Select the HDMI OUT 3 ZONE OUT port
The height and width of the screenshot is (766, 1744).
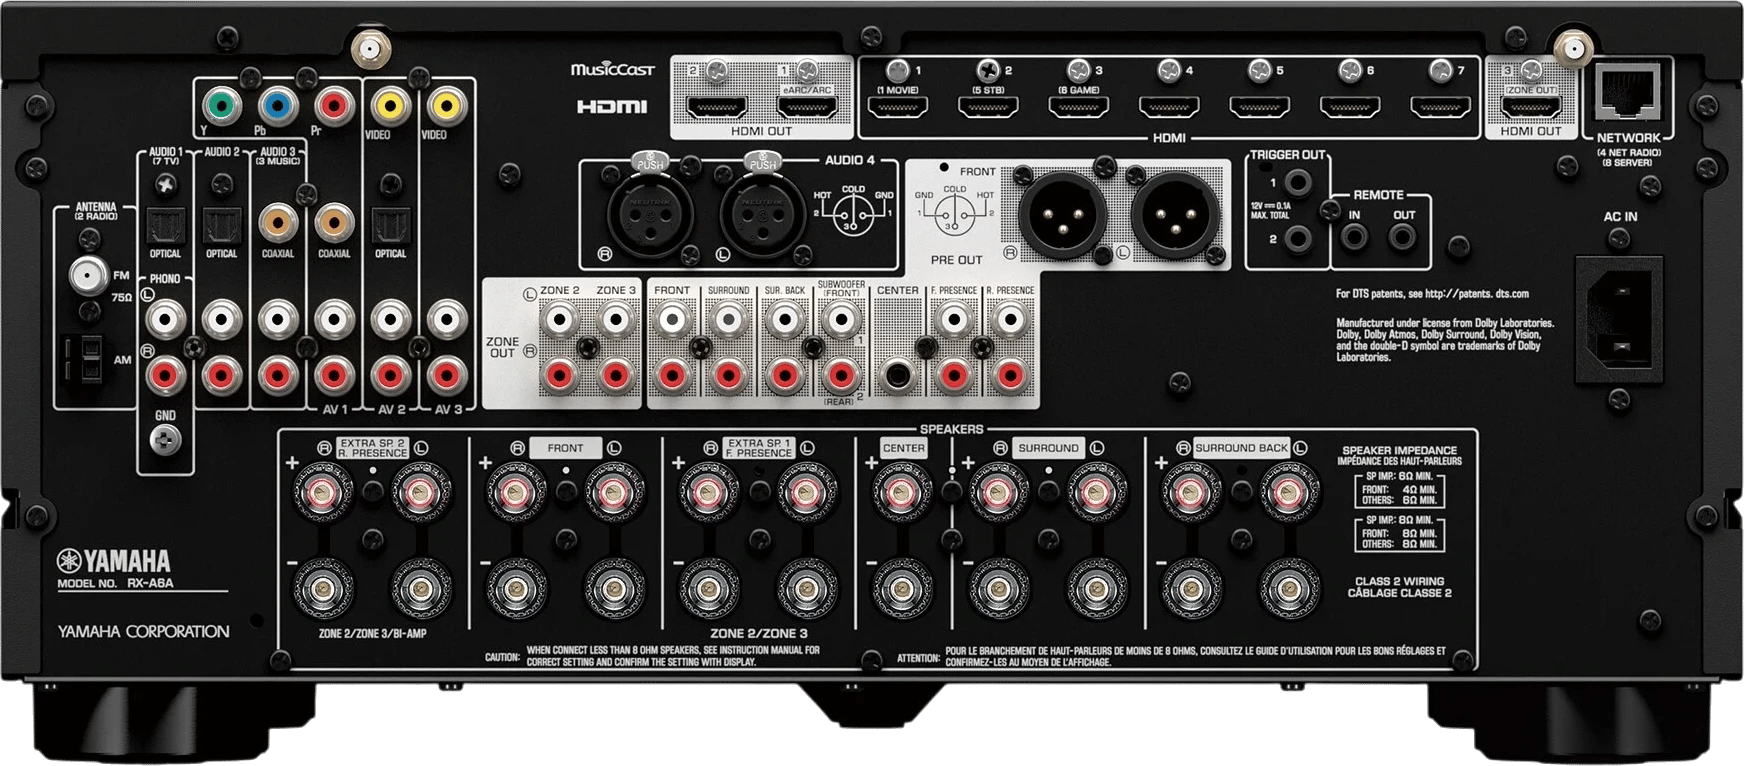click(1531, 106)
